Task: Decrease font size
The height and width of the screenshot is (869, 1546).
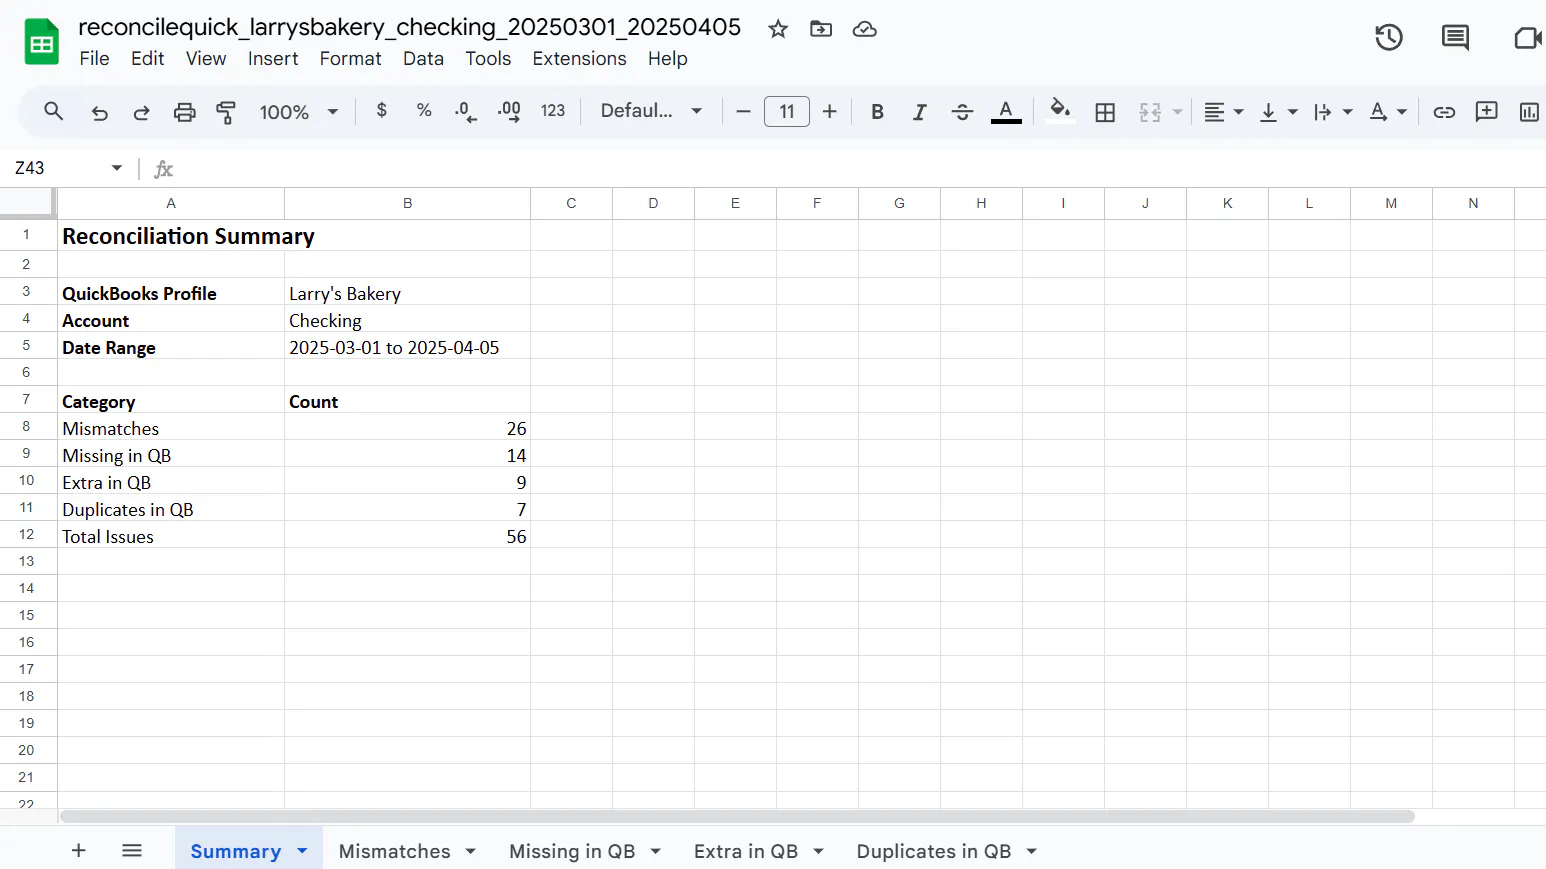Action: click(x=743, y=112)
